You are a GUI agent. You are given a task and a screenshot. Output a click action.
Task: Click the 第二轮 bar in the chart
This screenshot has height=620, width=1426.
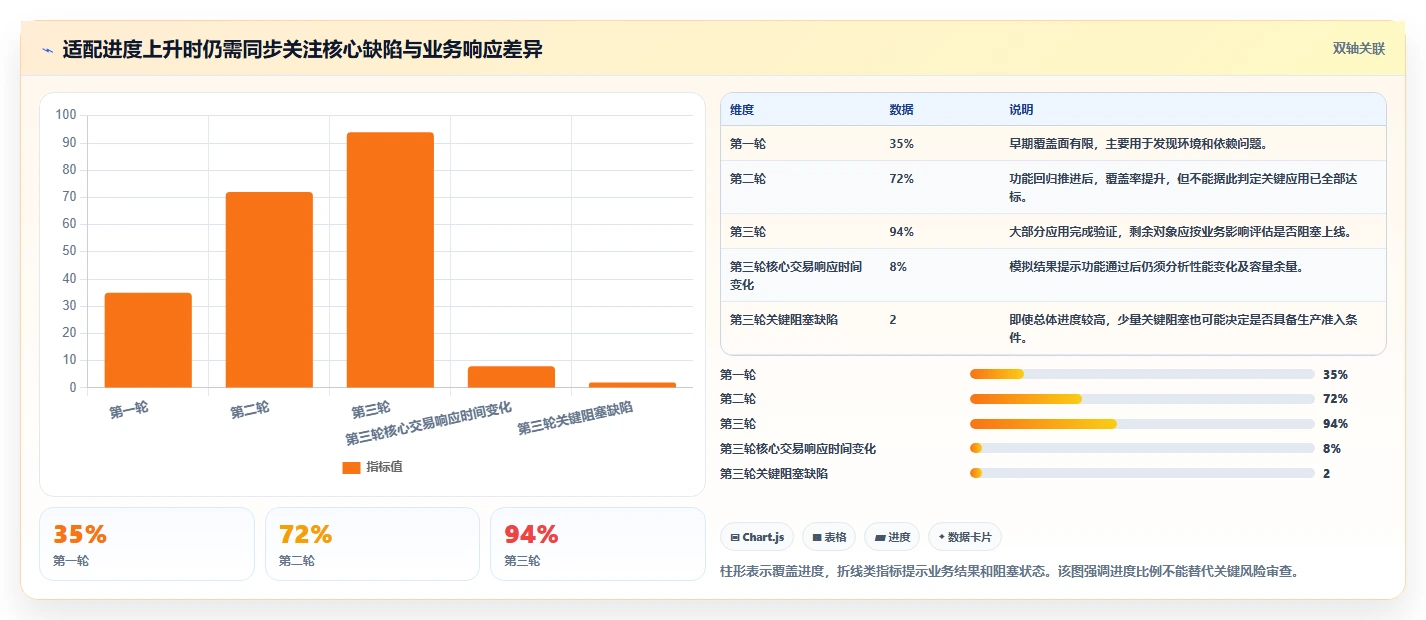tap(269, 290)
